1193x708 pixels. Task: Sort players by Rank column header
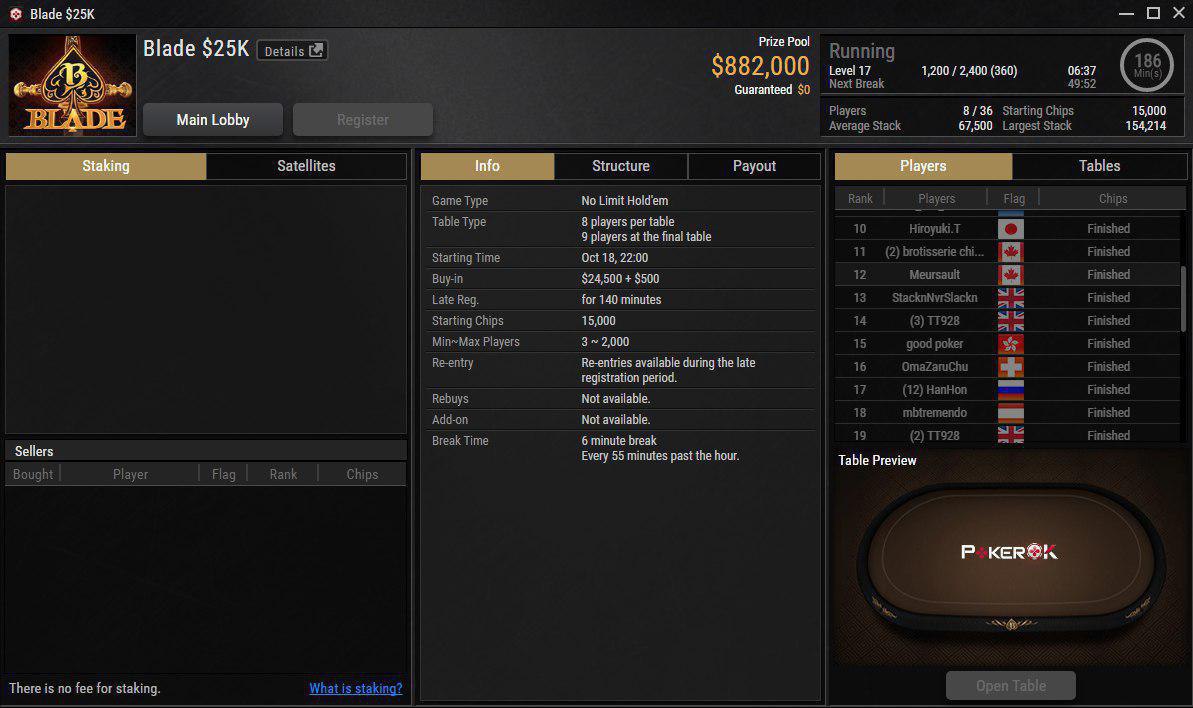tap(860, 198)
